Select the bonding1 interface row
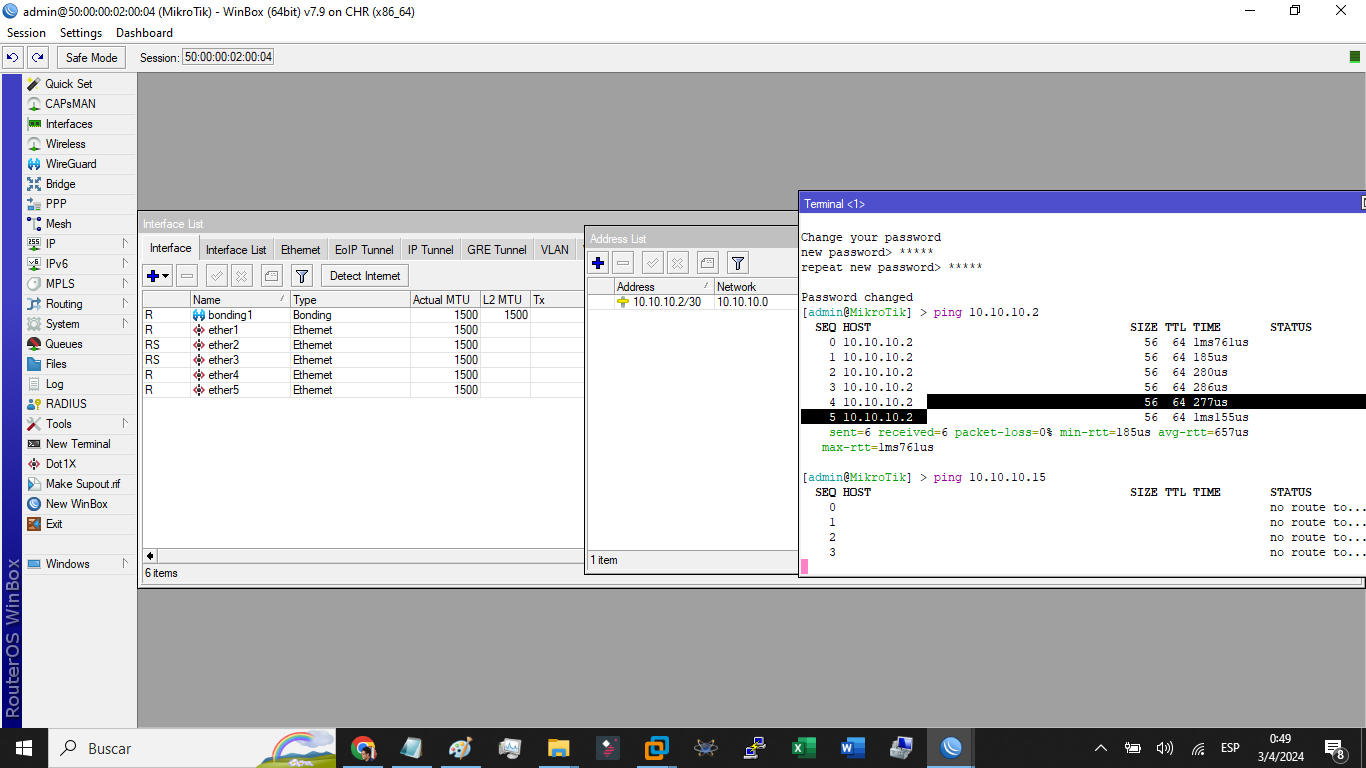The height and width of the screenshot is (768, 1366). pos(363,315)
